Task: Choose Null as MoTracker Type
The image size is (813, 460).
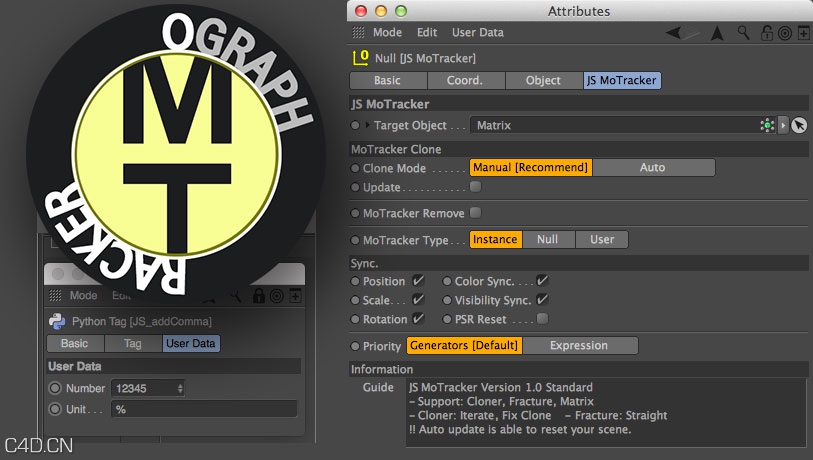Action: 547,240
